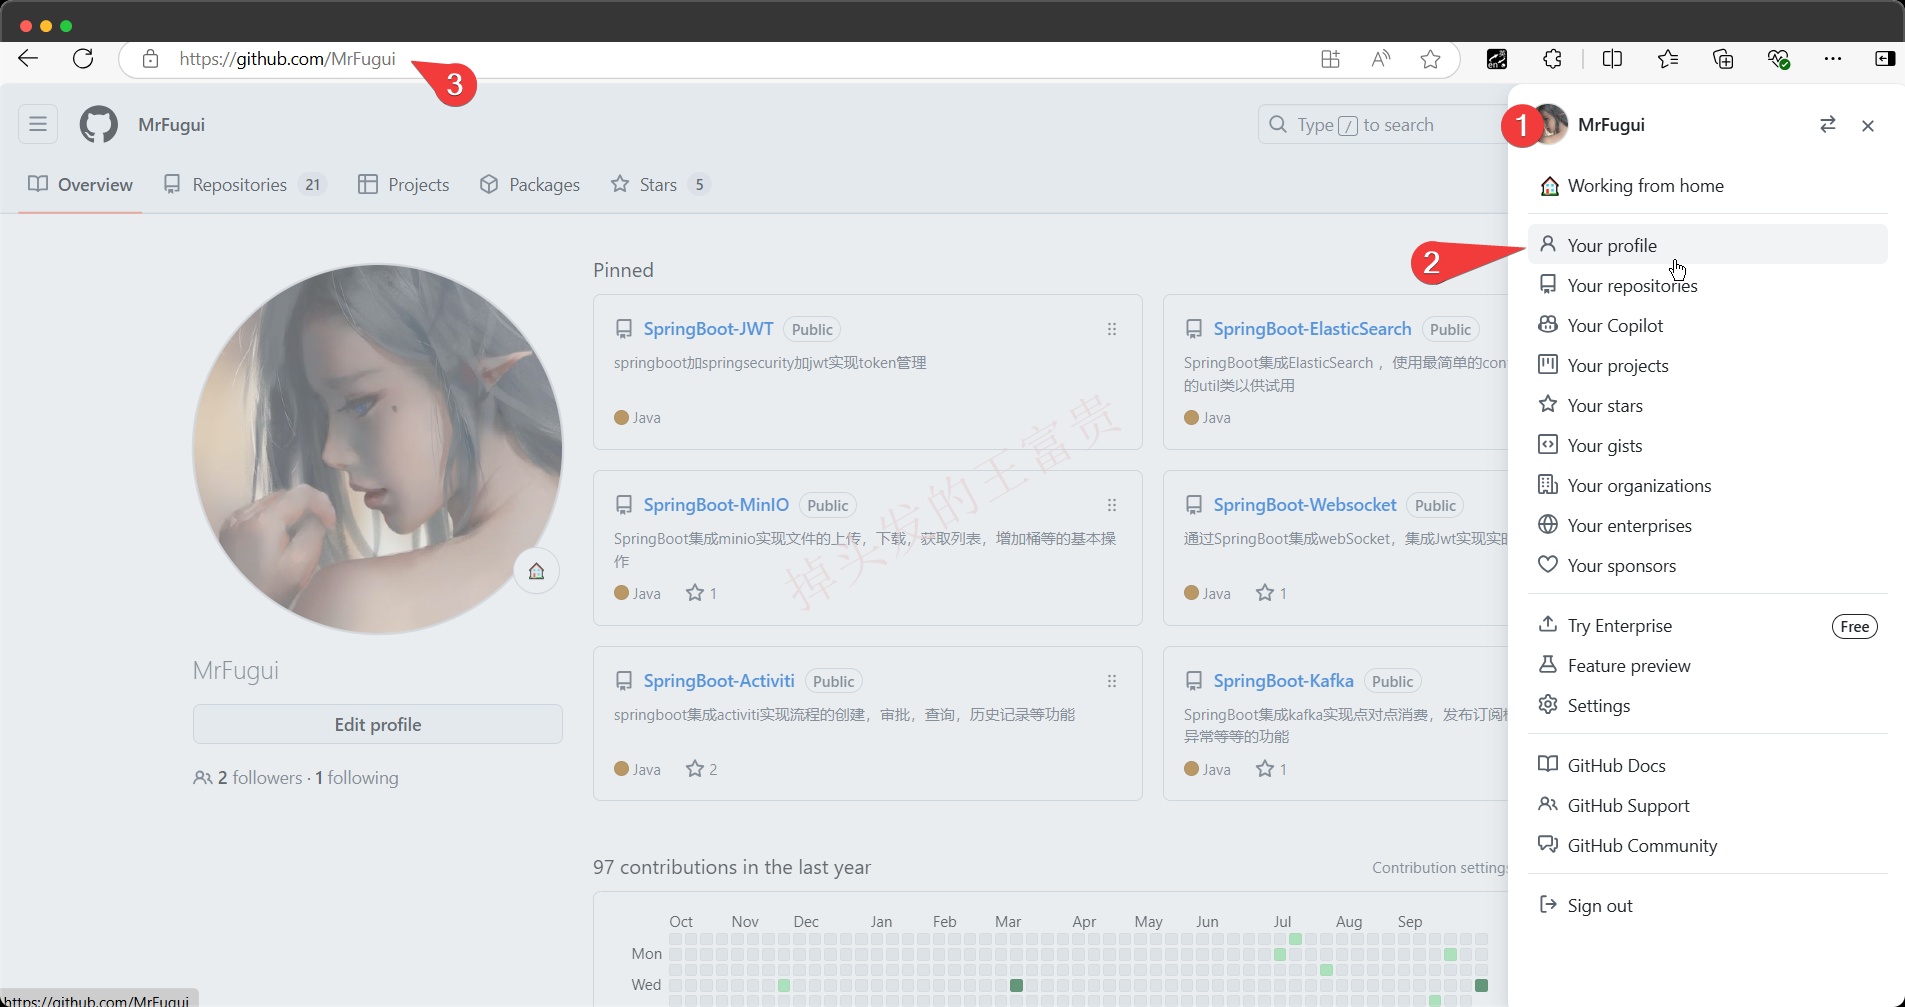Open SpringBoot-JWT repository link

pyautogui.click(x=708, y=329)
